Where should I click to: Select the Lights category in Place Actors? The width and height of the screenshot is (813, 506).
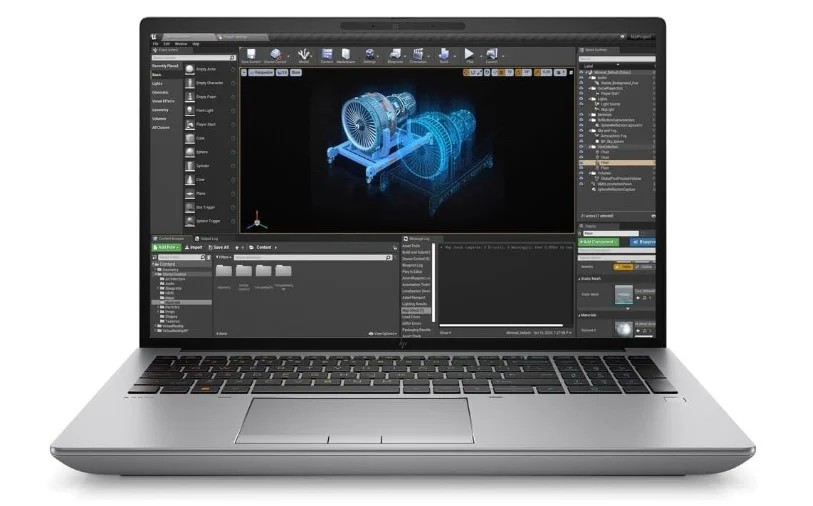tap(157, 83)
